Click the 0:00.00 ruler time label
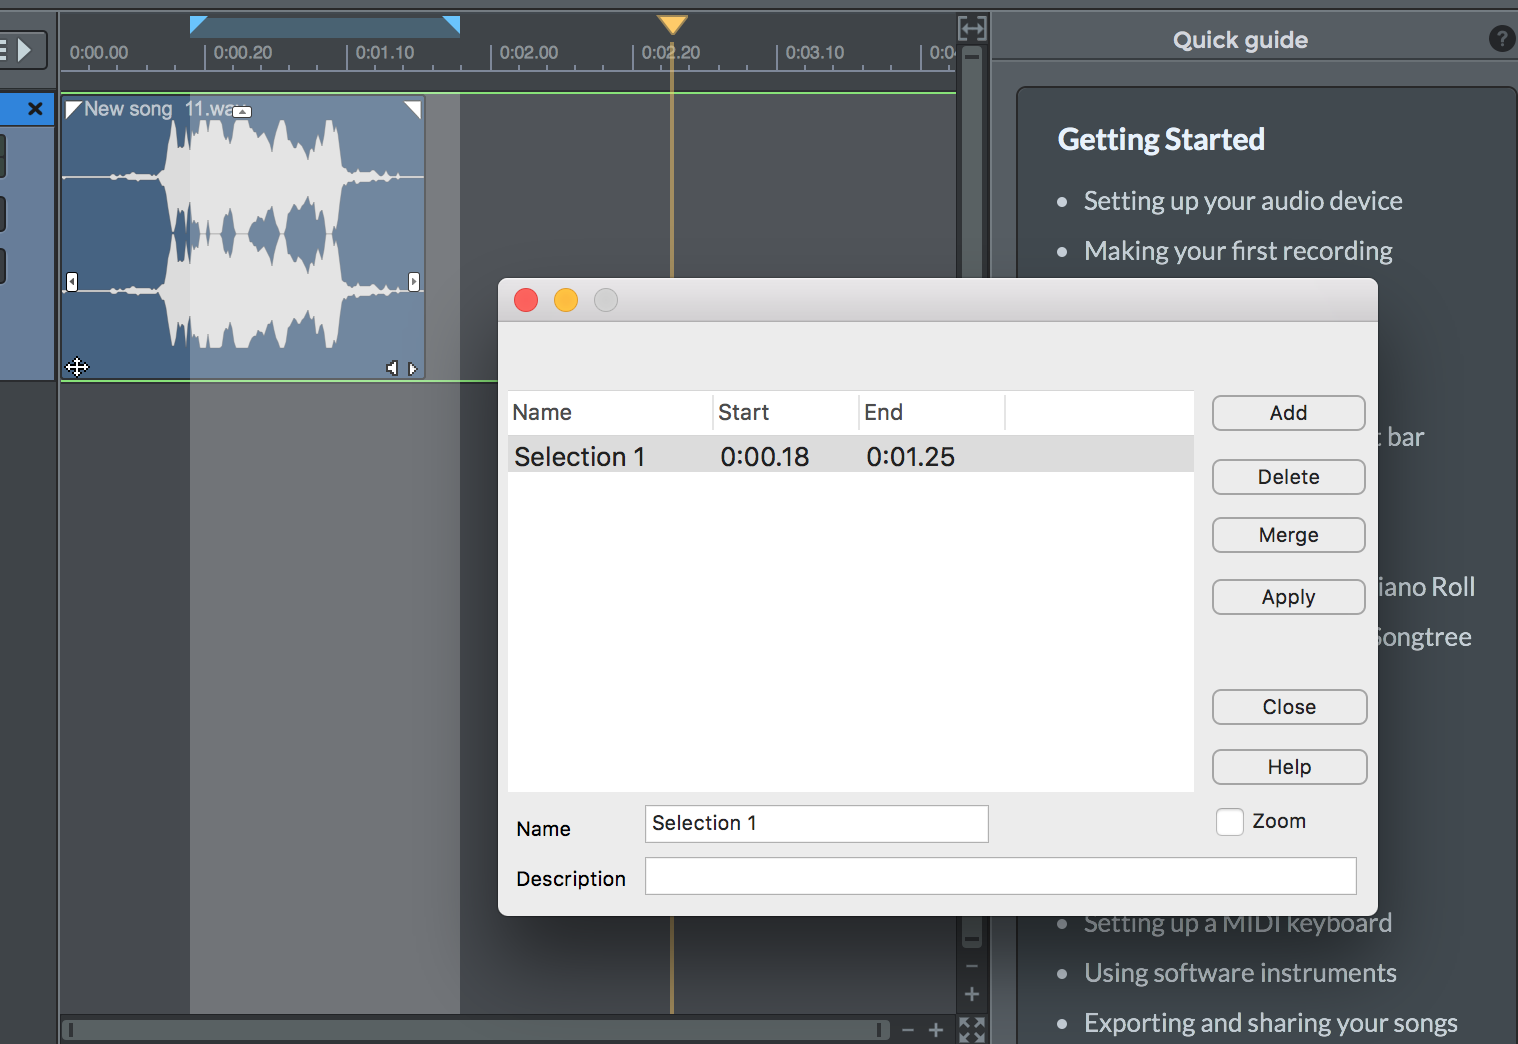1518x1044 pixels. 99,53
